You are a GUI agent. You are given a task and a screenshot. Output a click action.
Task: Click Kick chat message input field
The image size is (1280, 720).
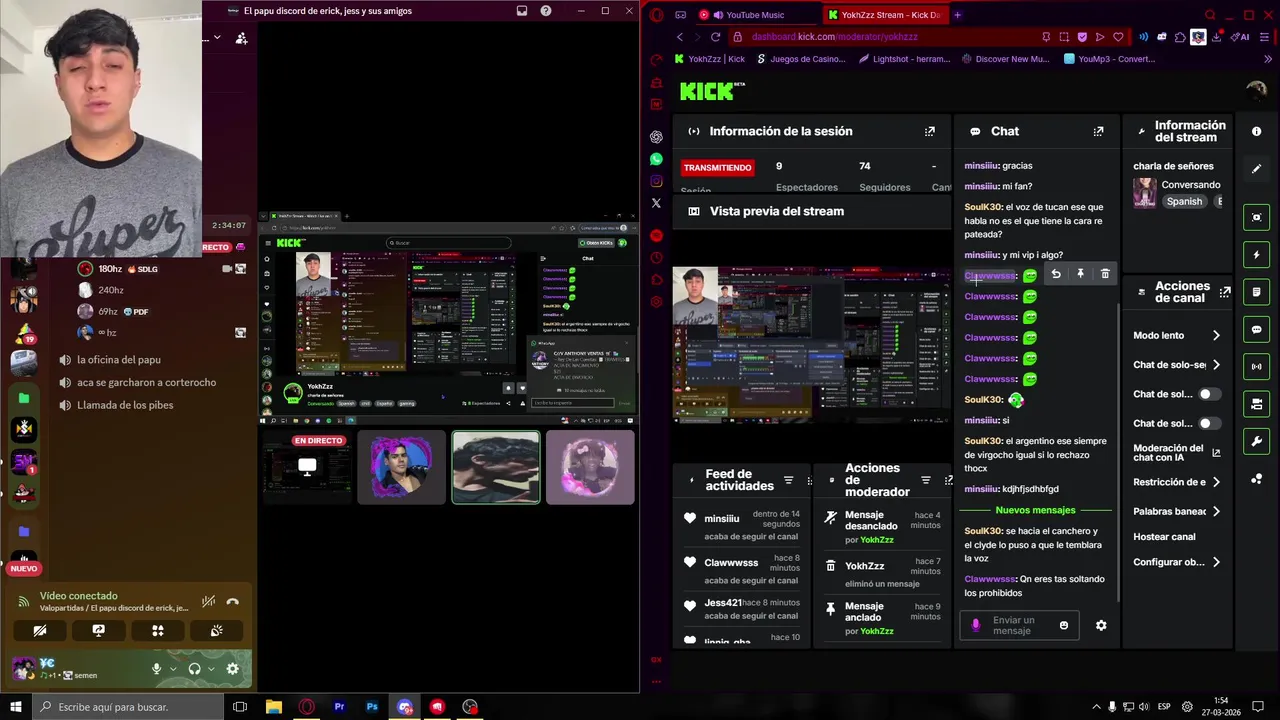pos(1020,625)
